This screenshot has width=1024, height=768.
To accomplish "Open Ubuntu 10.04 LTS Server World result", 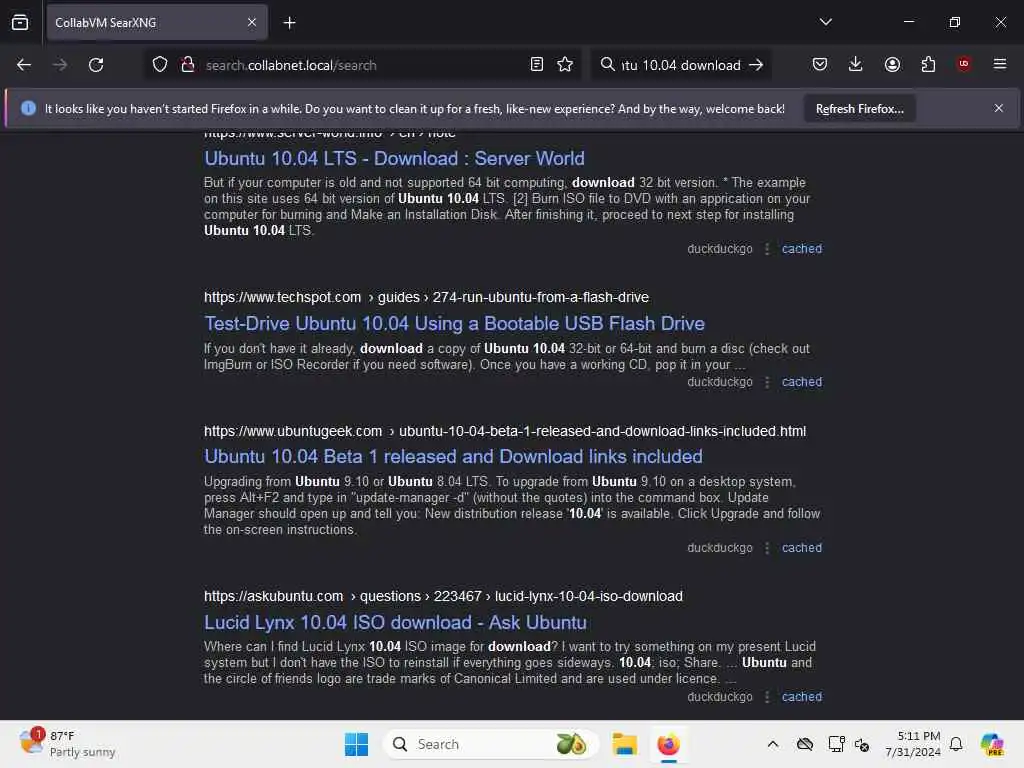I will [394, 159].
